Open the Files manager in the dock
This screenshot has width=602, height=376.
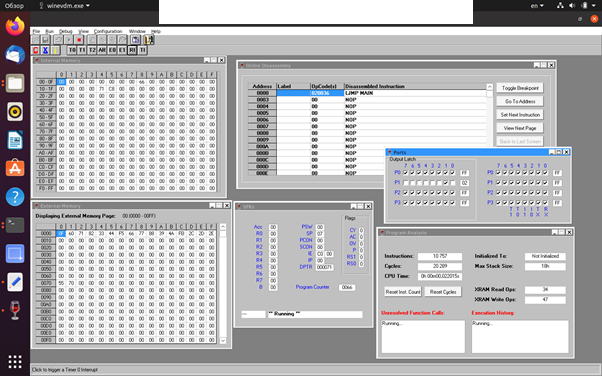pyautogui.click(x=15, y=83)
